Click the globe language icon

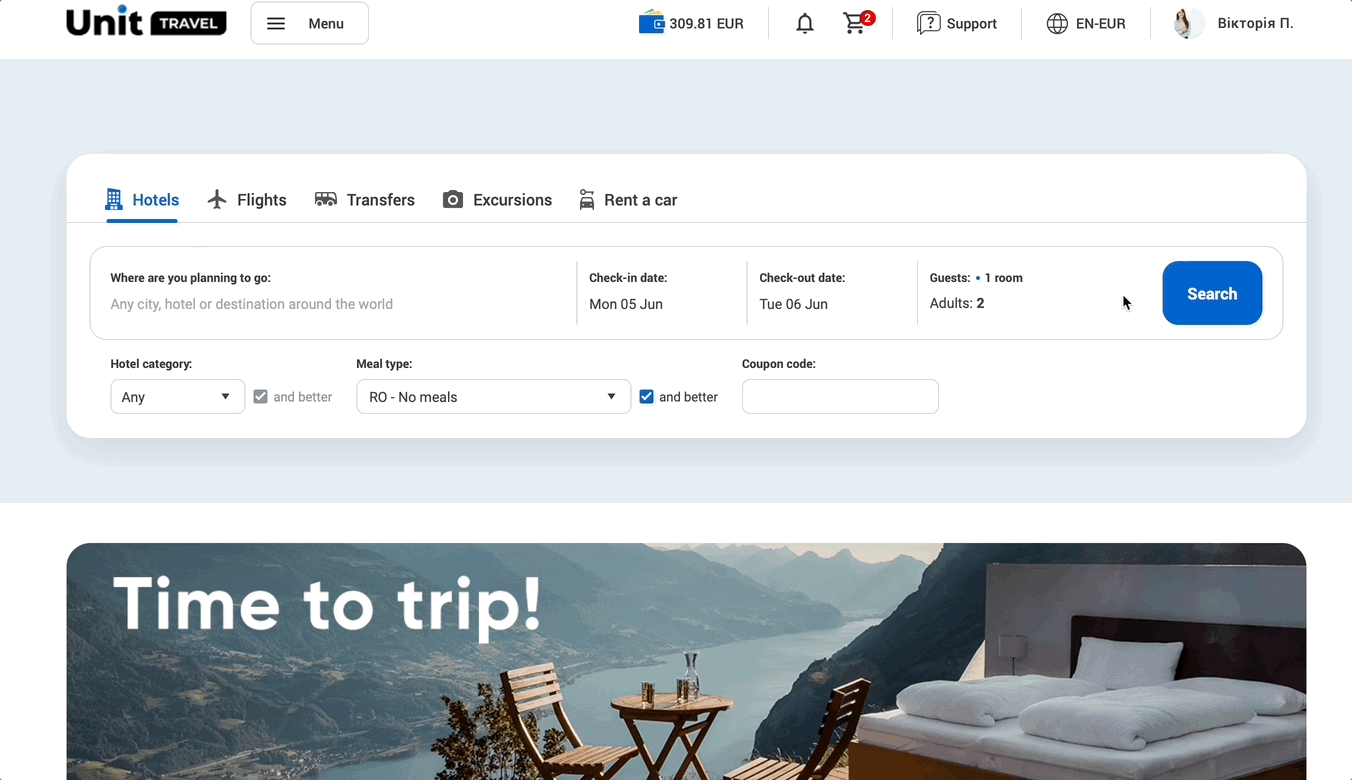pyautogui.click(x=1057, y=23)
